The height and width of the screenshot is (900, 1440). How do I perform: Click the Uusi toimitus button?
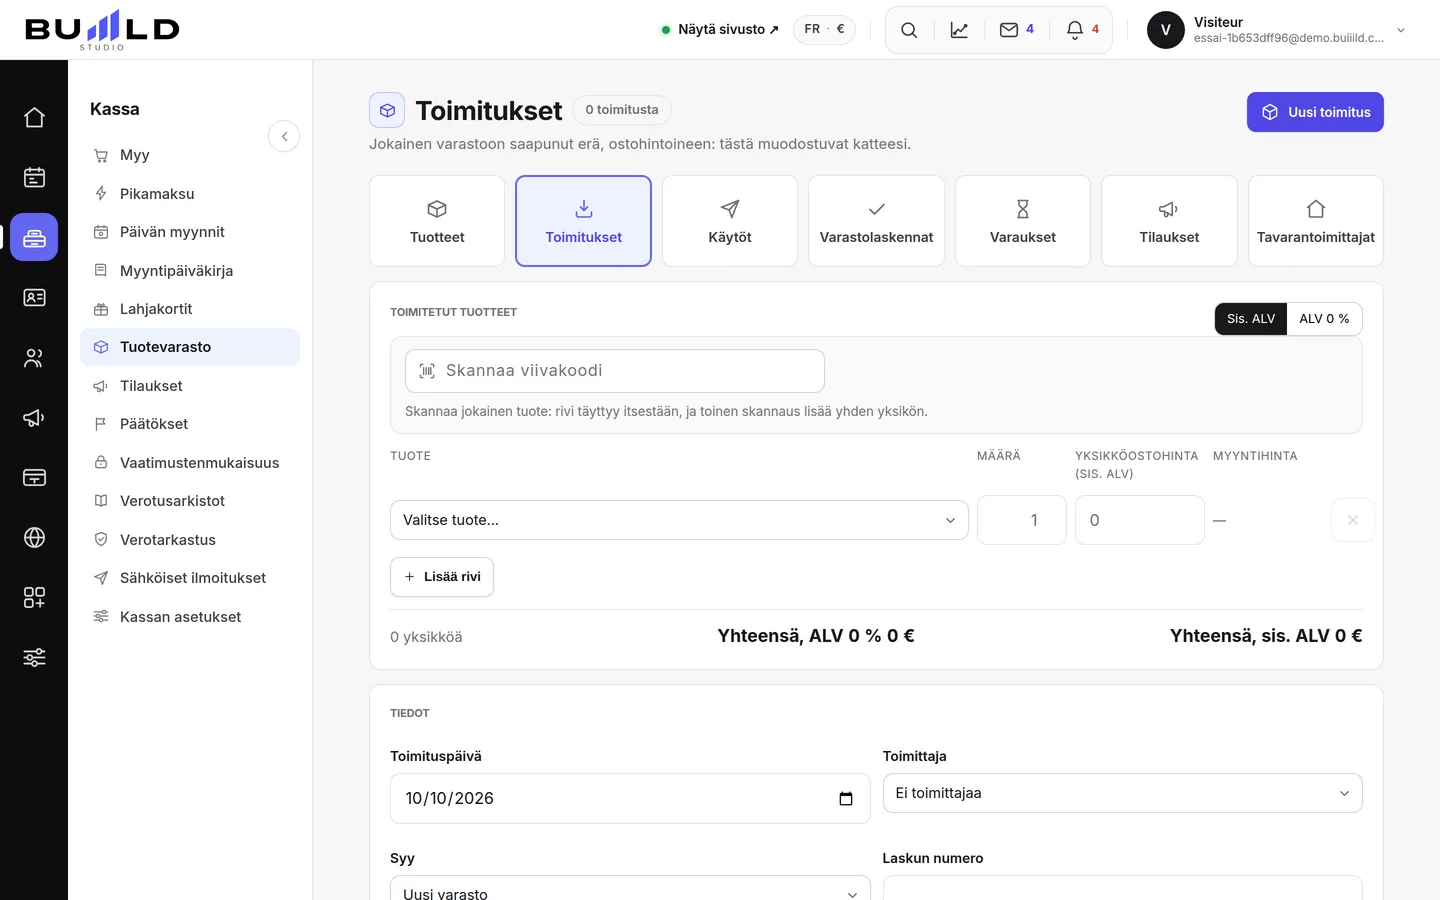click(x=1315, y=112)
